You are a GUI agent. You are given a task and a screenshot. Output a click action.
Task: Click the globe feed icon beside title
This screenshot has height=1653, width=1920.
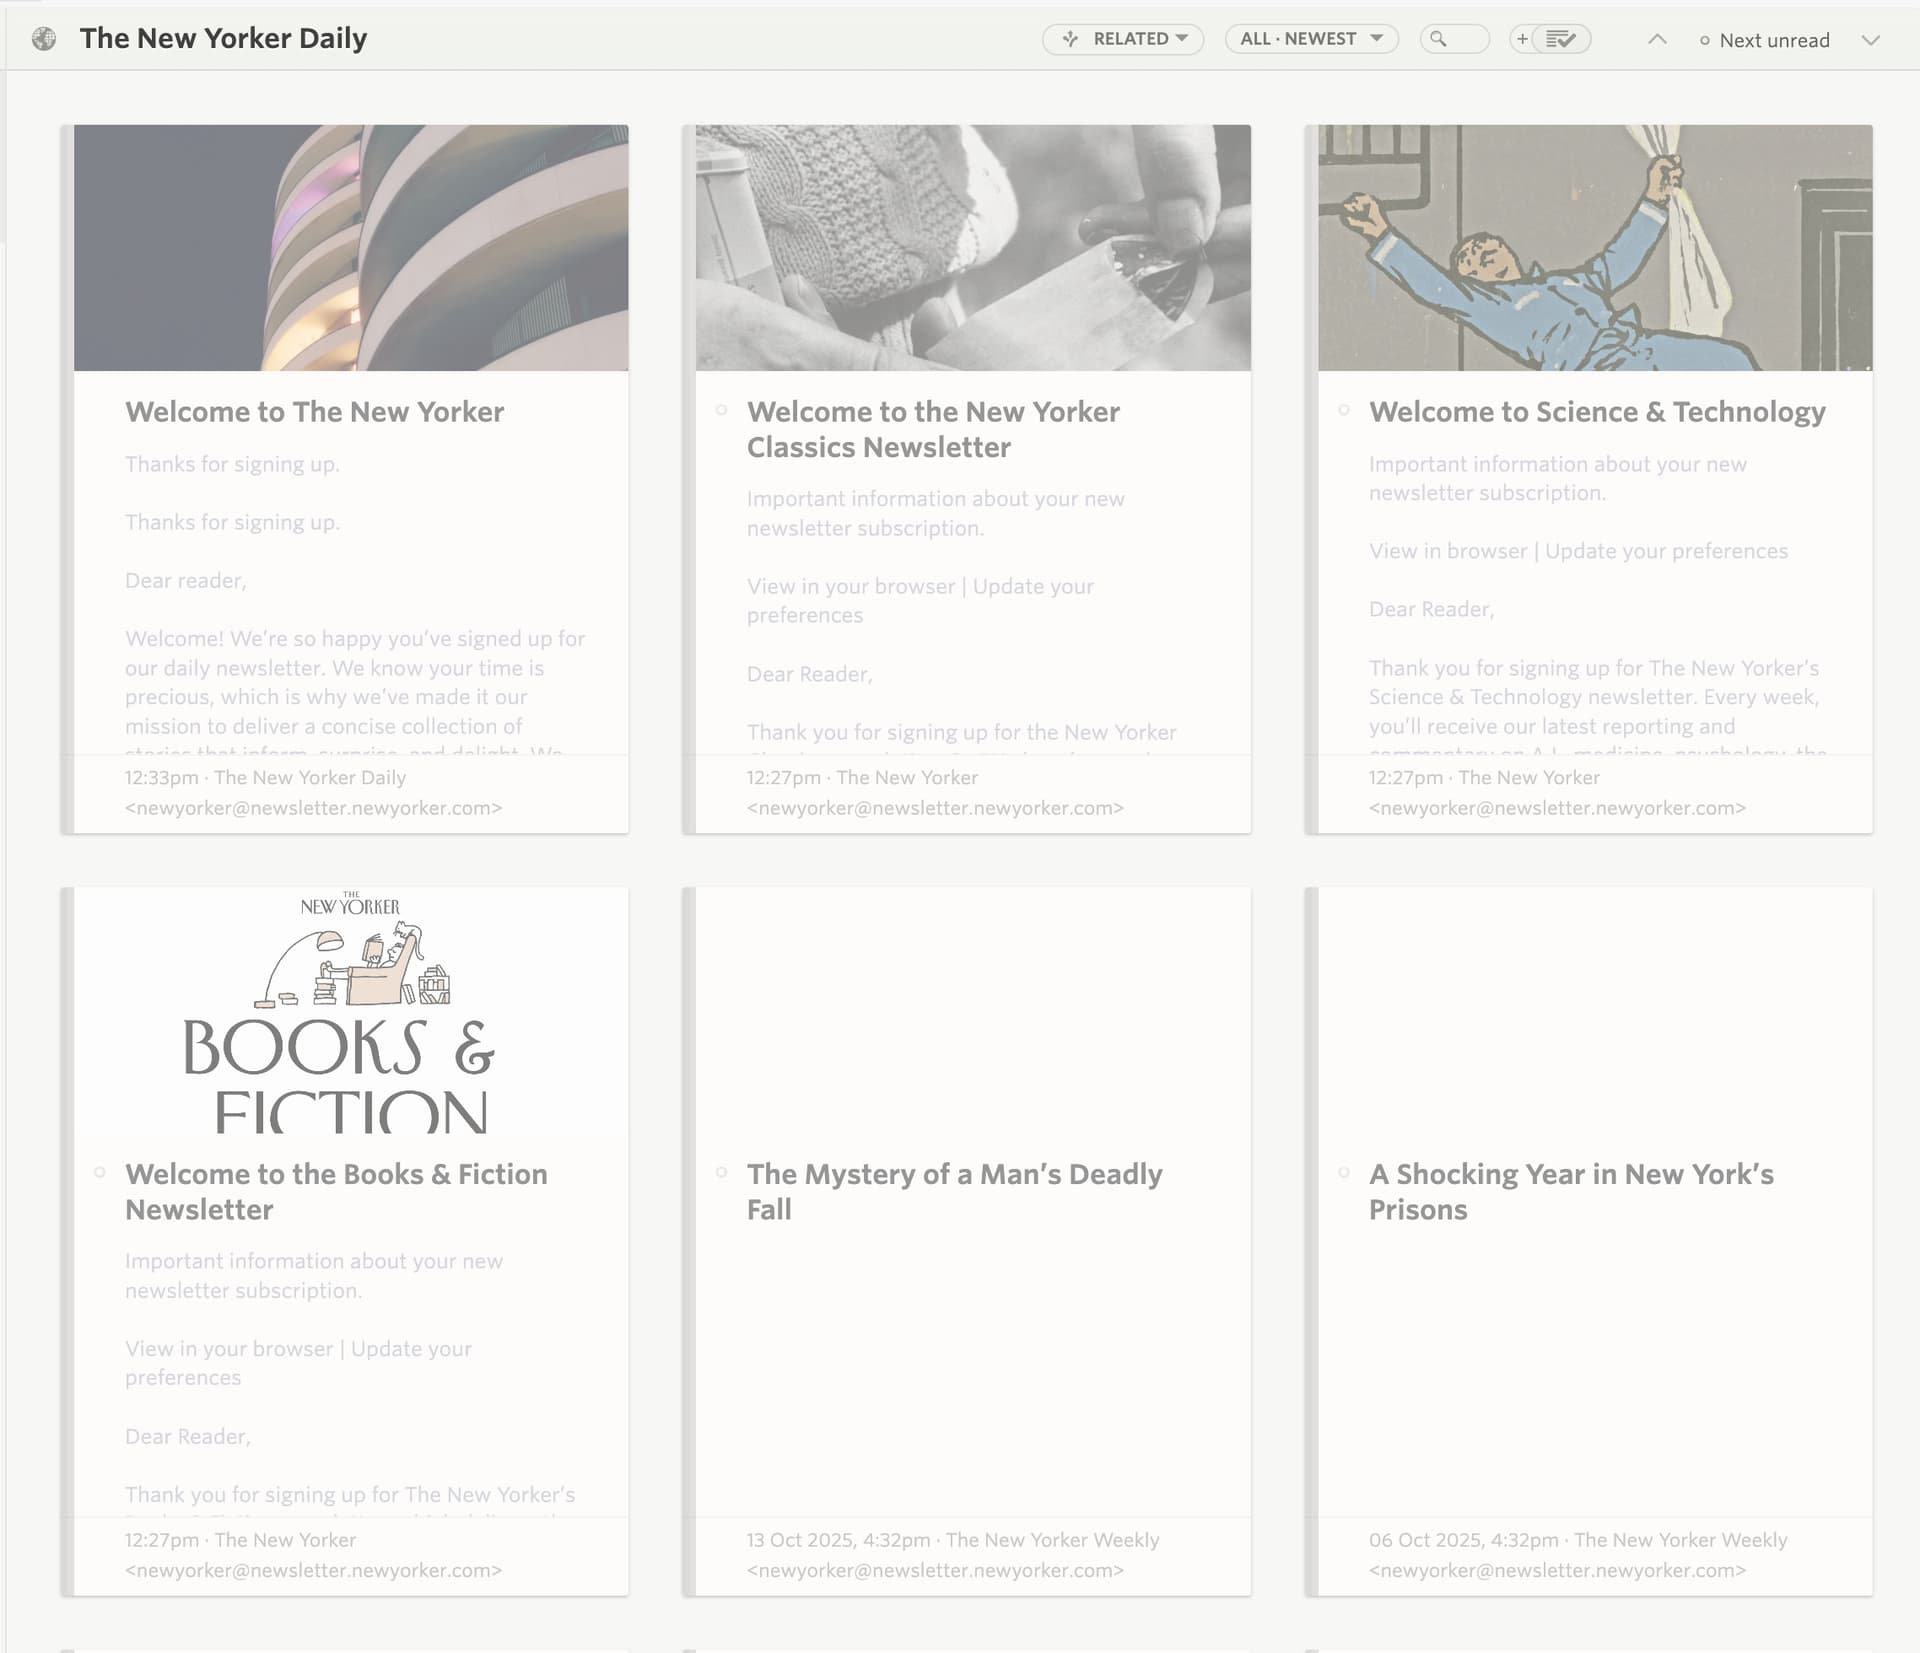[x=44, y=39]
